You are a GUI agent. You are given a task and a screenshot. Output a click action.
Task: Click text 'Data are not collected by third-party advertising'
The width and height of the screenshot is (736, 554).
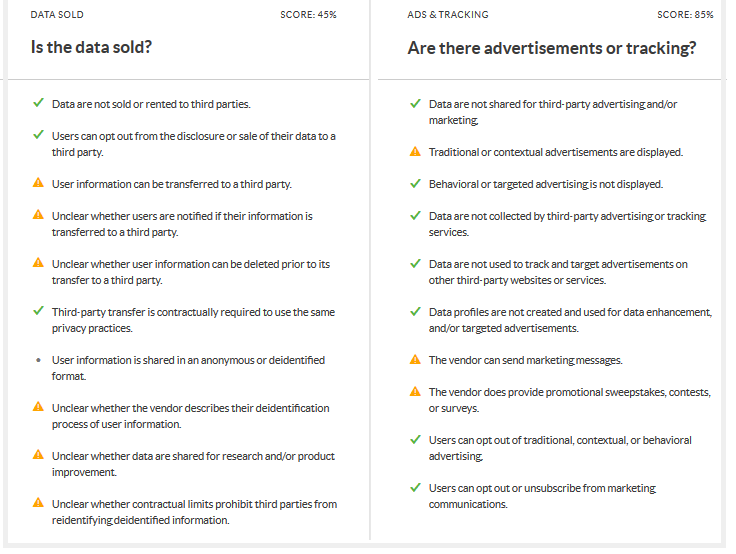(x=567, y=224)
